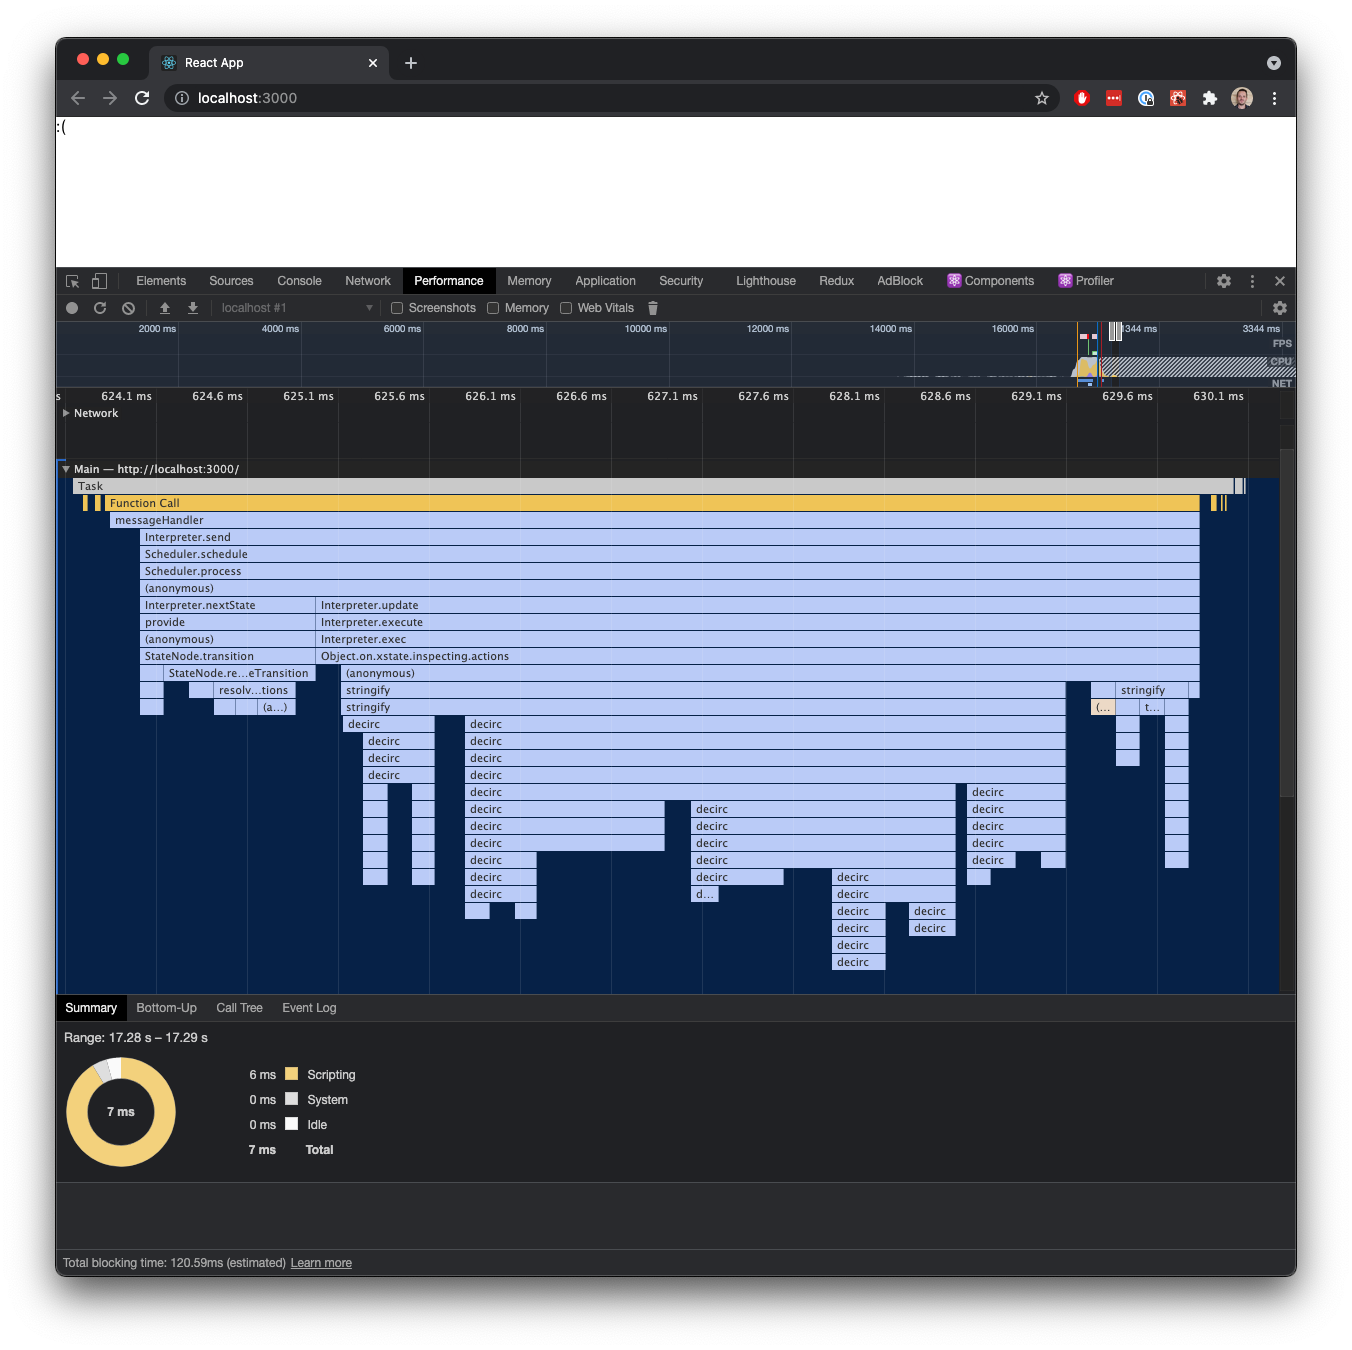Switch to the Elements tab
The width and height of the screenshot is (1352, 1350).
(161, 281)
